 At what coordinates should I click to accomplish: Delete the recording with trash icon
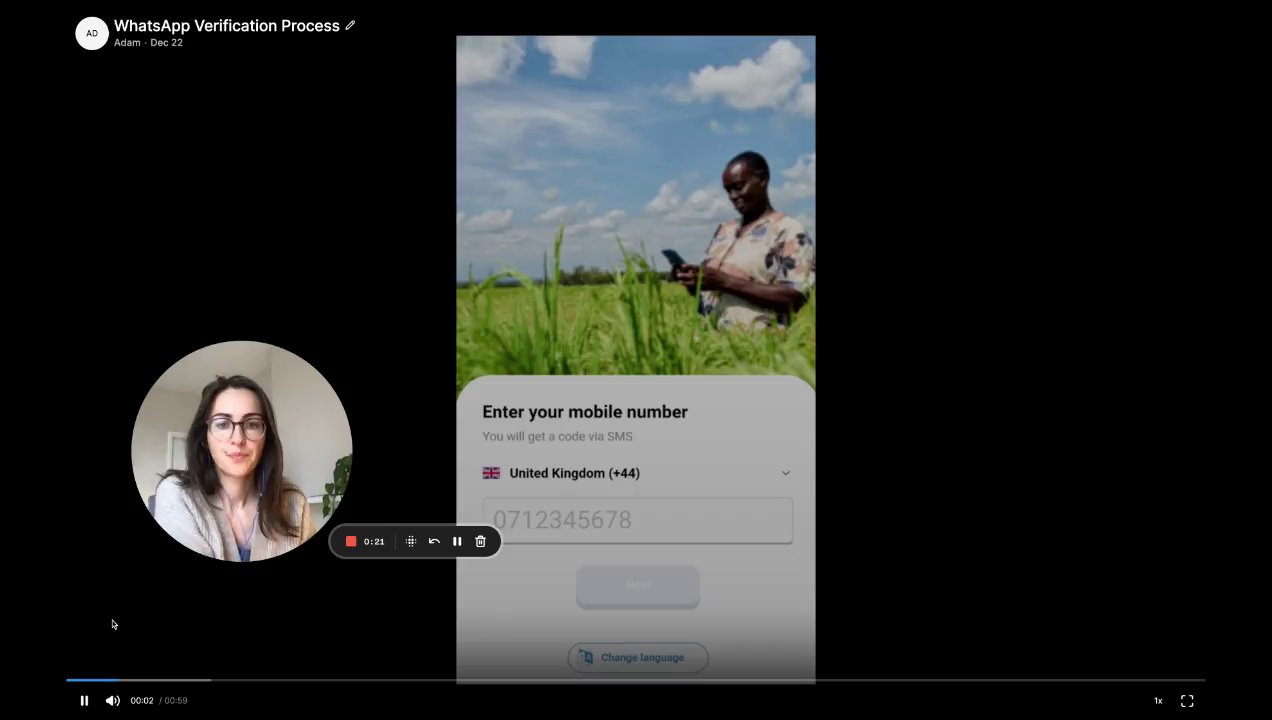[x=480, y=541]
